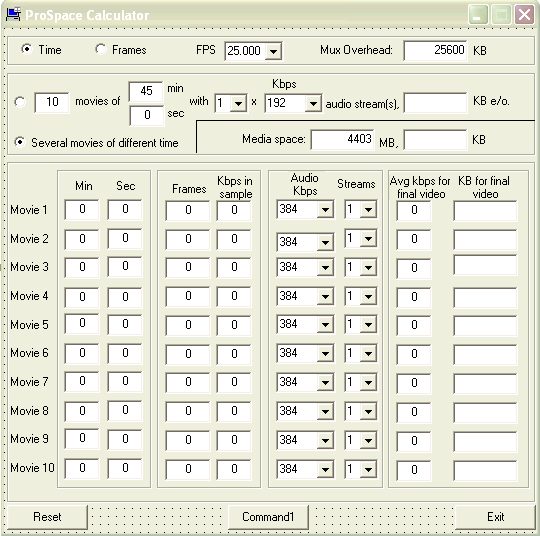Select the '10 movies of' radio option
The image size is (540, 536).
(x=20, y=102)
